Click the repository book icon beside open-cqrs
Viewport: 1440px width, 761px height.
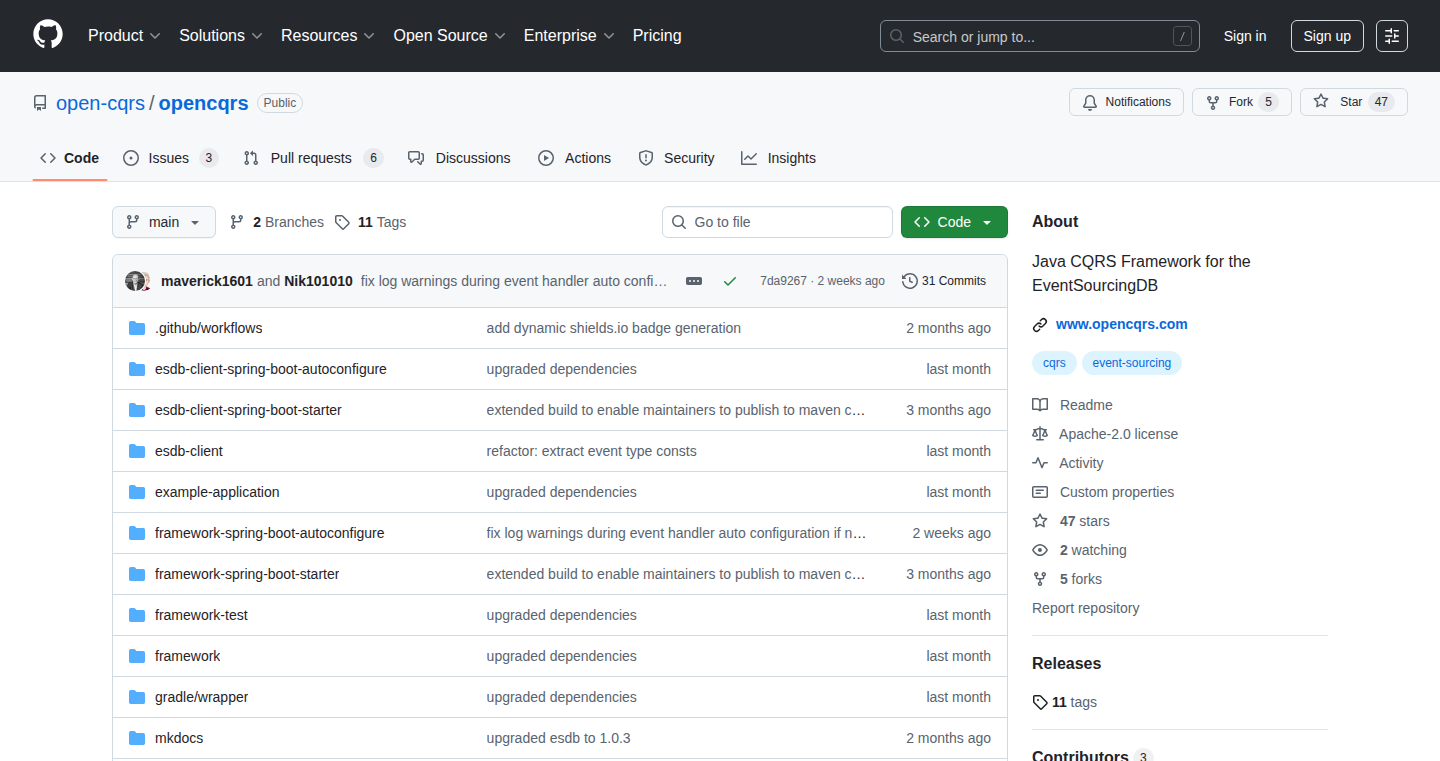(40, 103)
